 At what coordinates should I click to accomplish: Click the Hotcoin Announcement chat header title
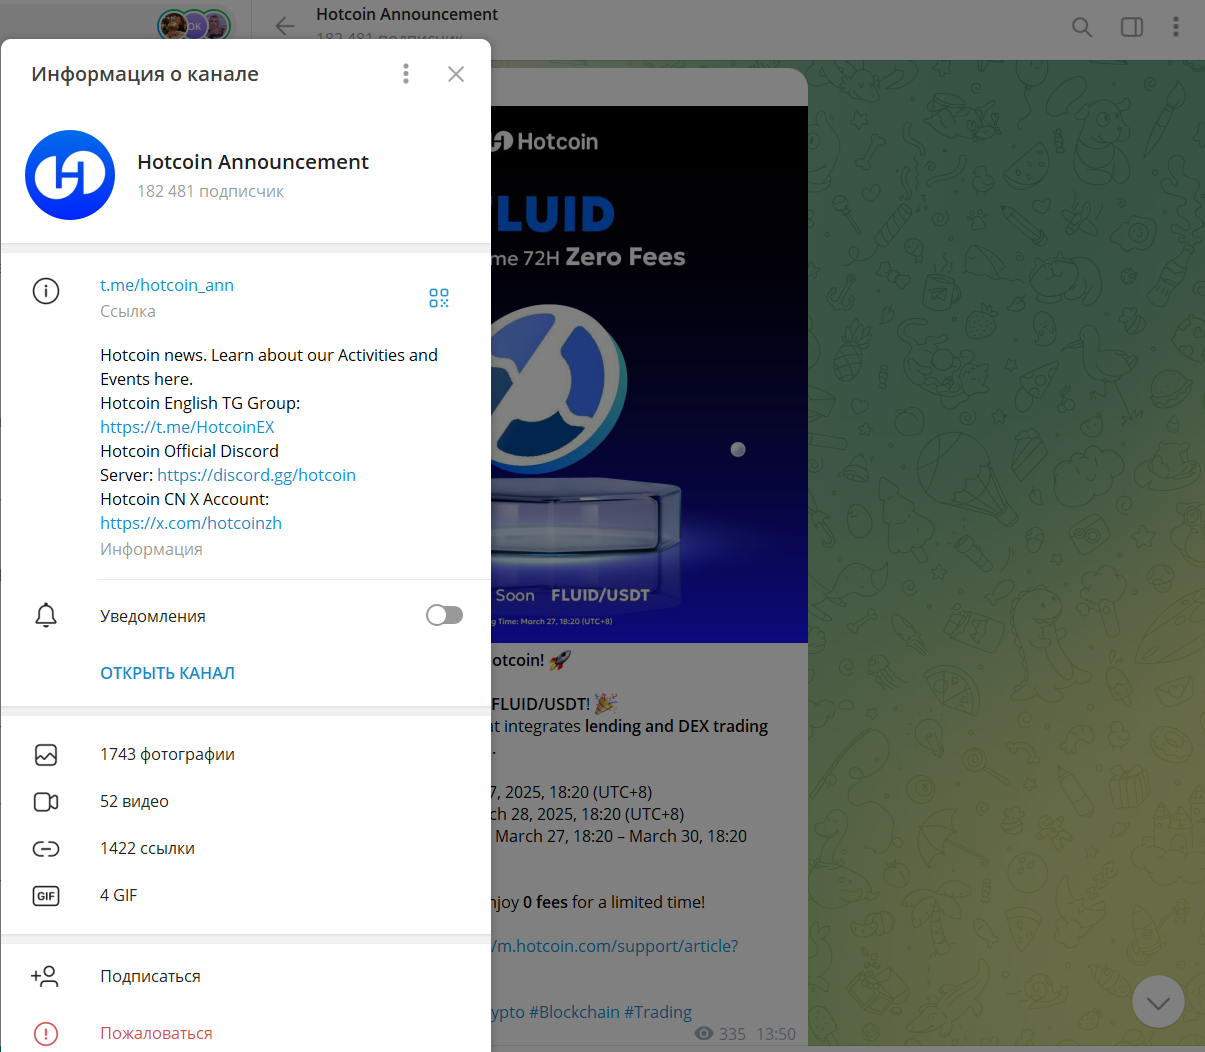pos(407,14)
